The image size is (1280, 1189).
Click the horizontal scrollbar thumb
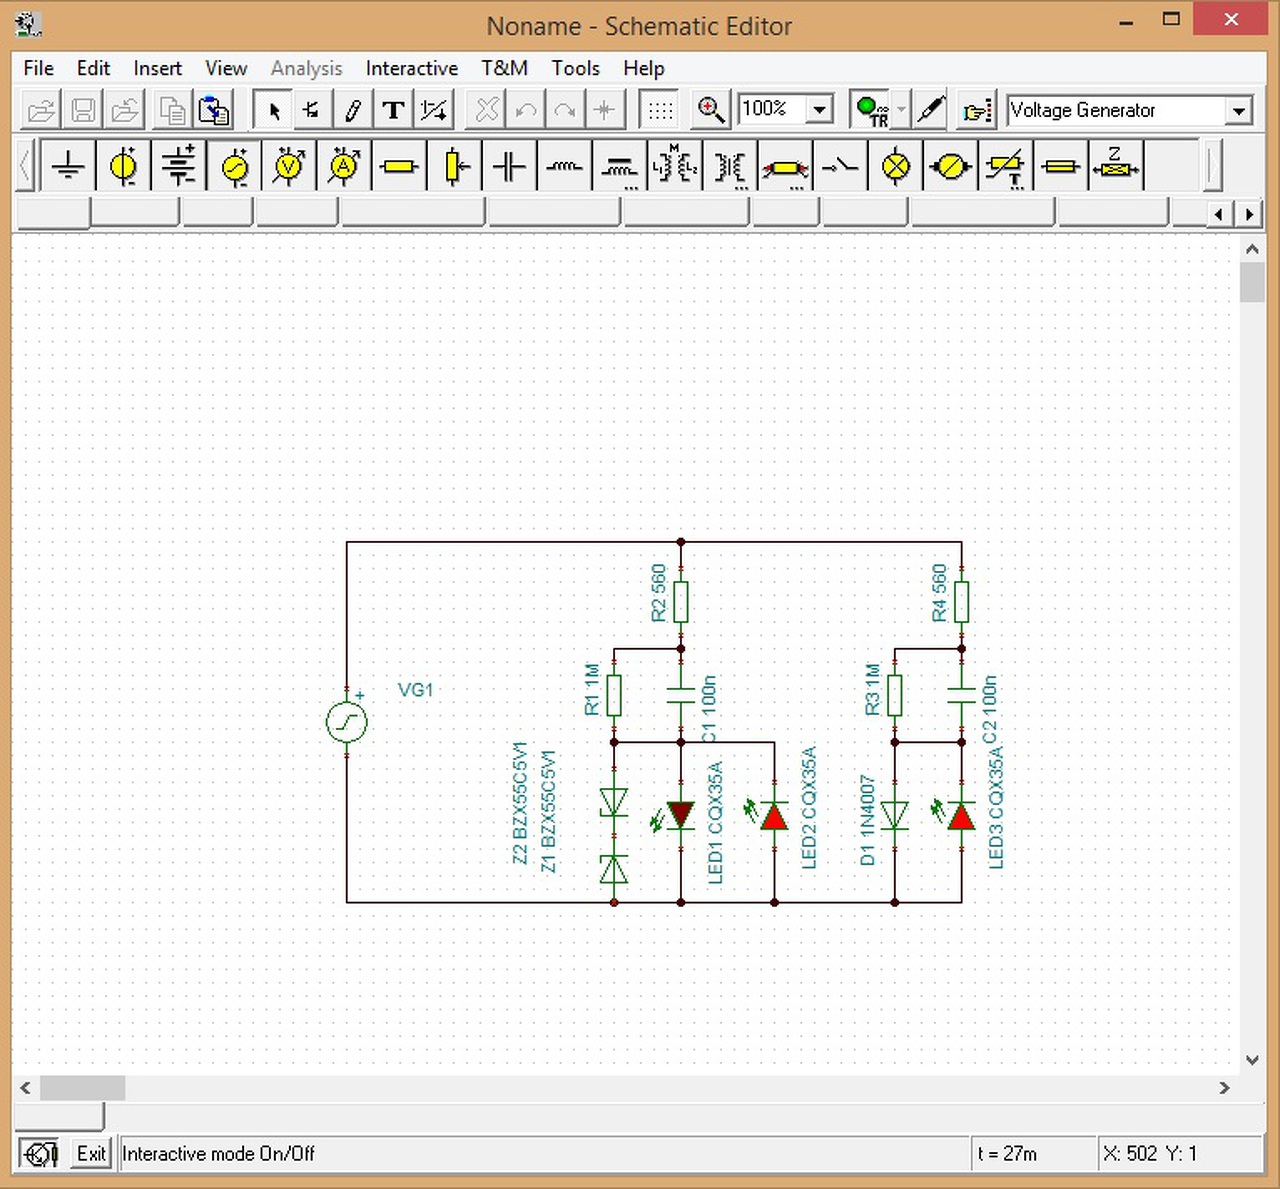[82, 1088]
